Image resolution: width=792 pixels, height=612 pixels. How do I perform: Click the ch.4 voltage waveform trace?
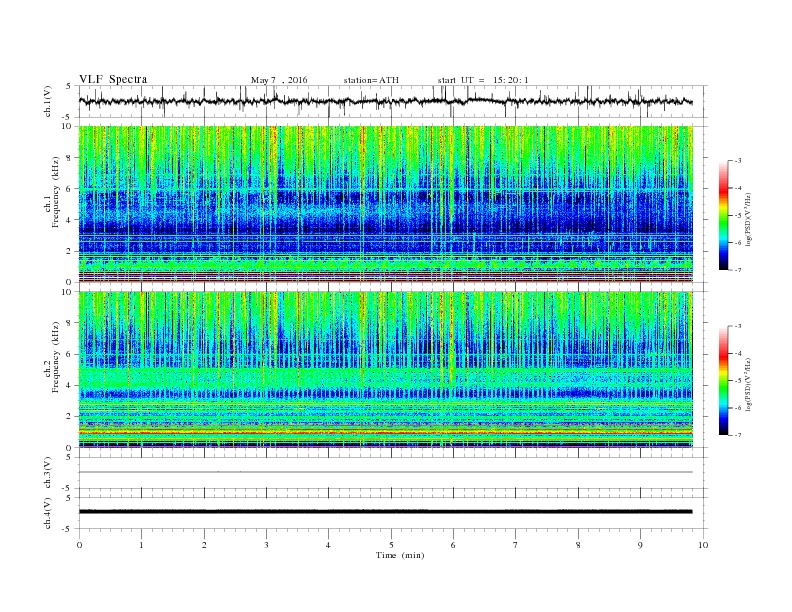tap(386, 512)
